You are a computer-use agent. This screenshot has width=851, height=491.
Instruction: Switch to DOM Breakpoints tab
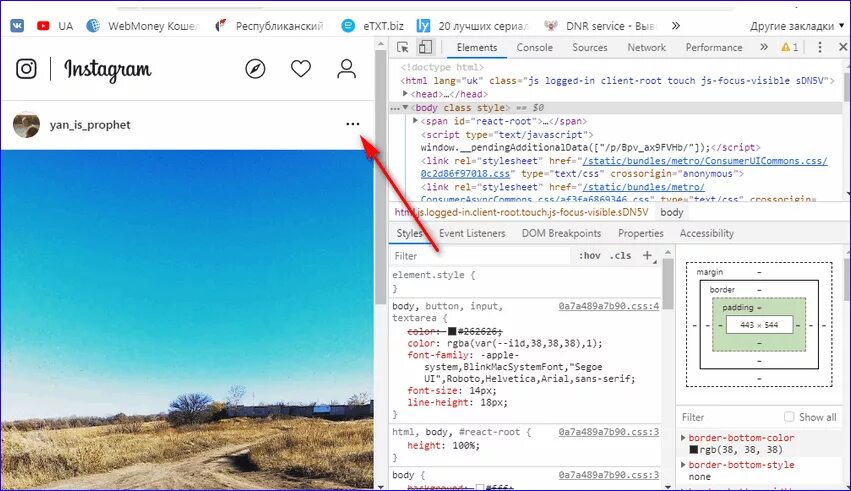pos(561,233)
